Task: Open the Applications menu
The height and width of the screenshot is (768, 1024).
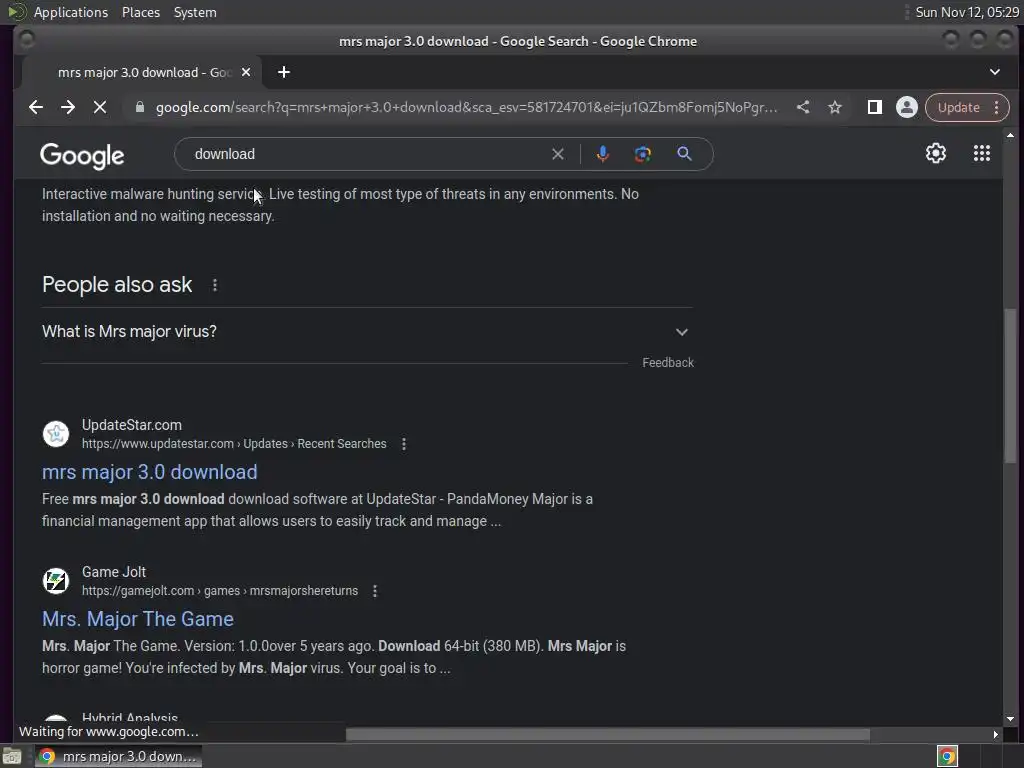Action: [71, 12]
